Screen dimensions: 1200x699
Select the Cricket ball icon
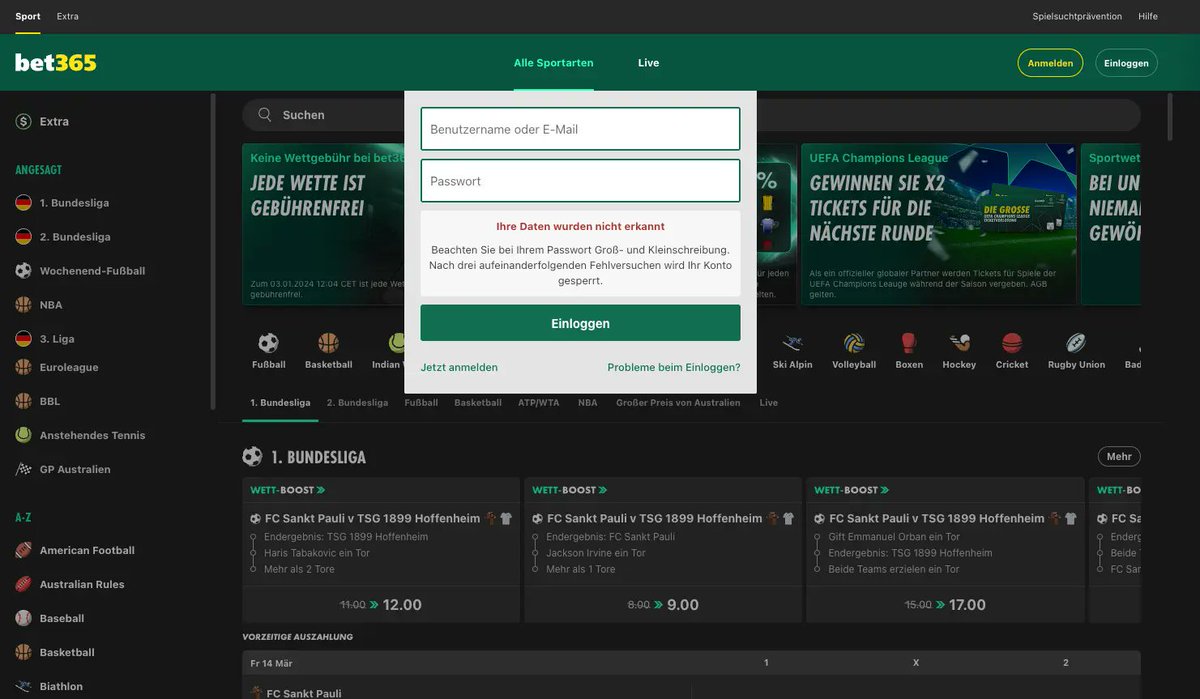pos(1012,344)
